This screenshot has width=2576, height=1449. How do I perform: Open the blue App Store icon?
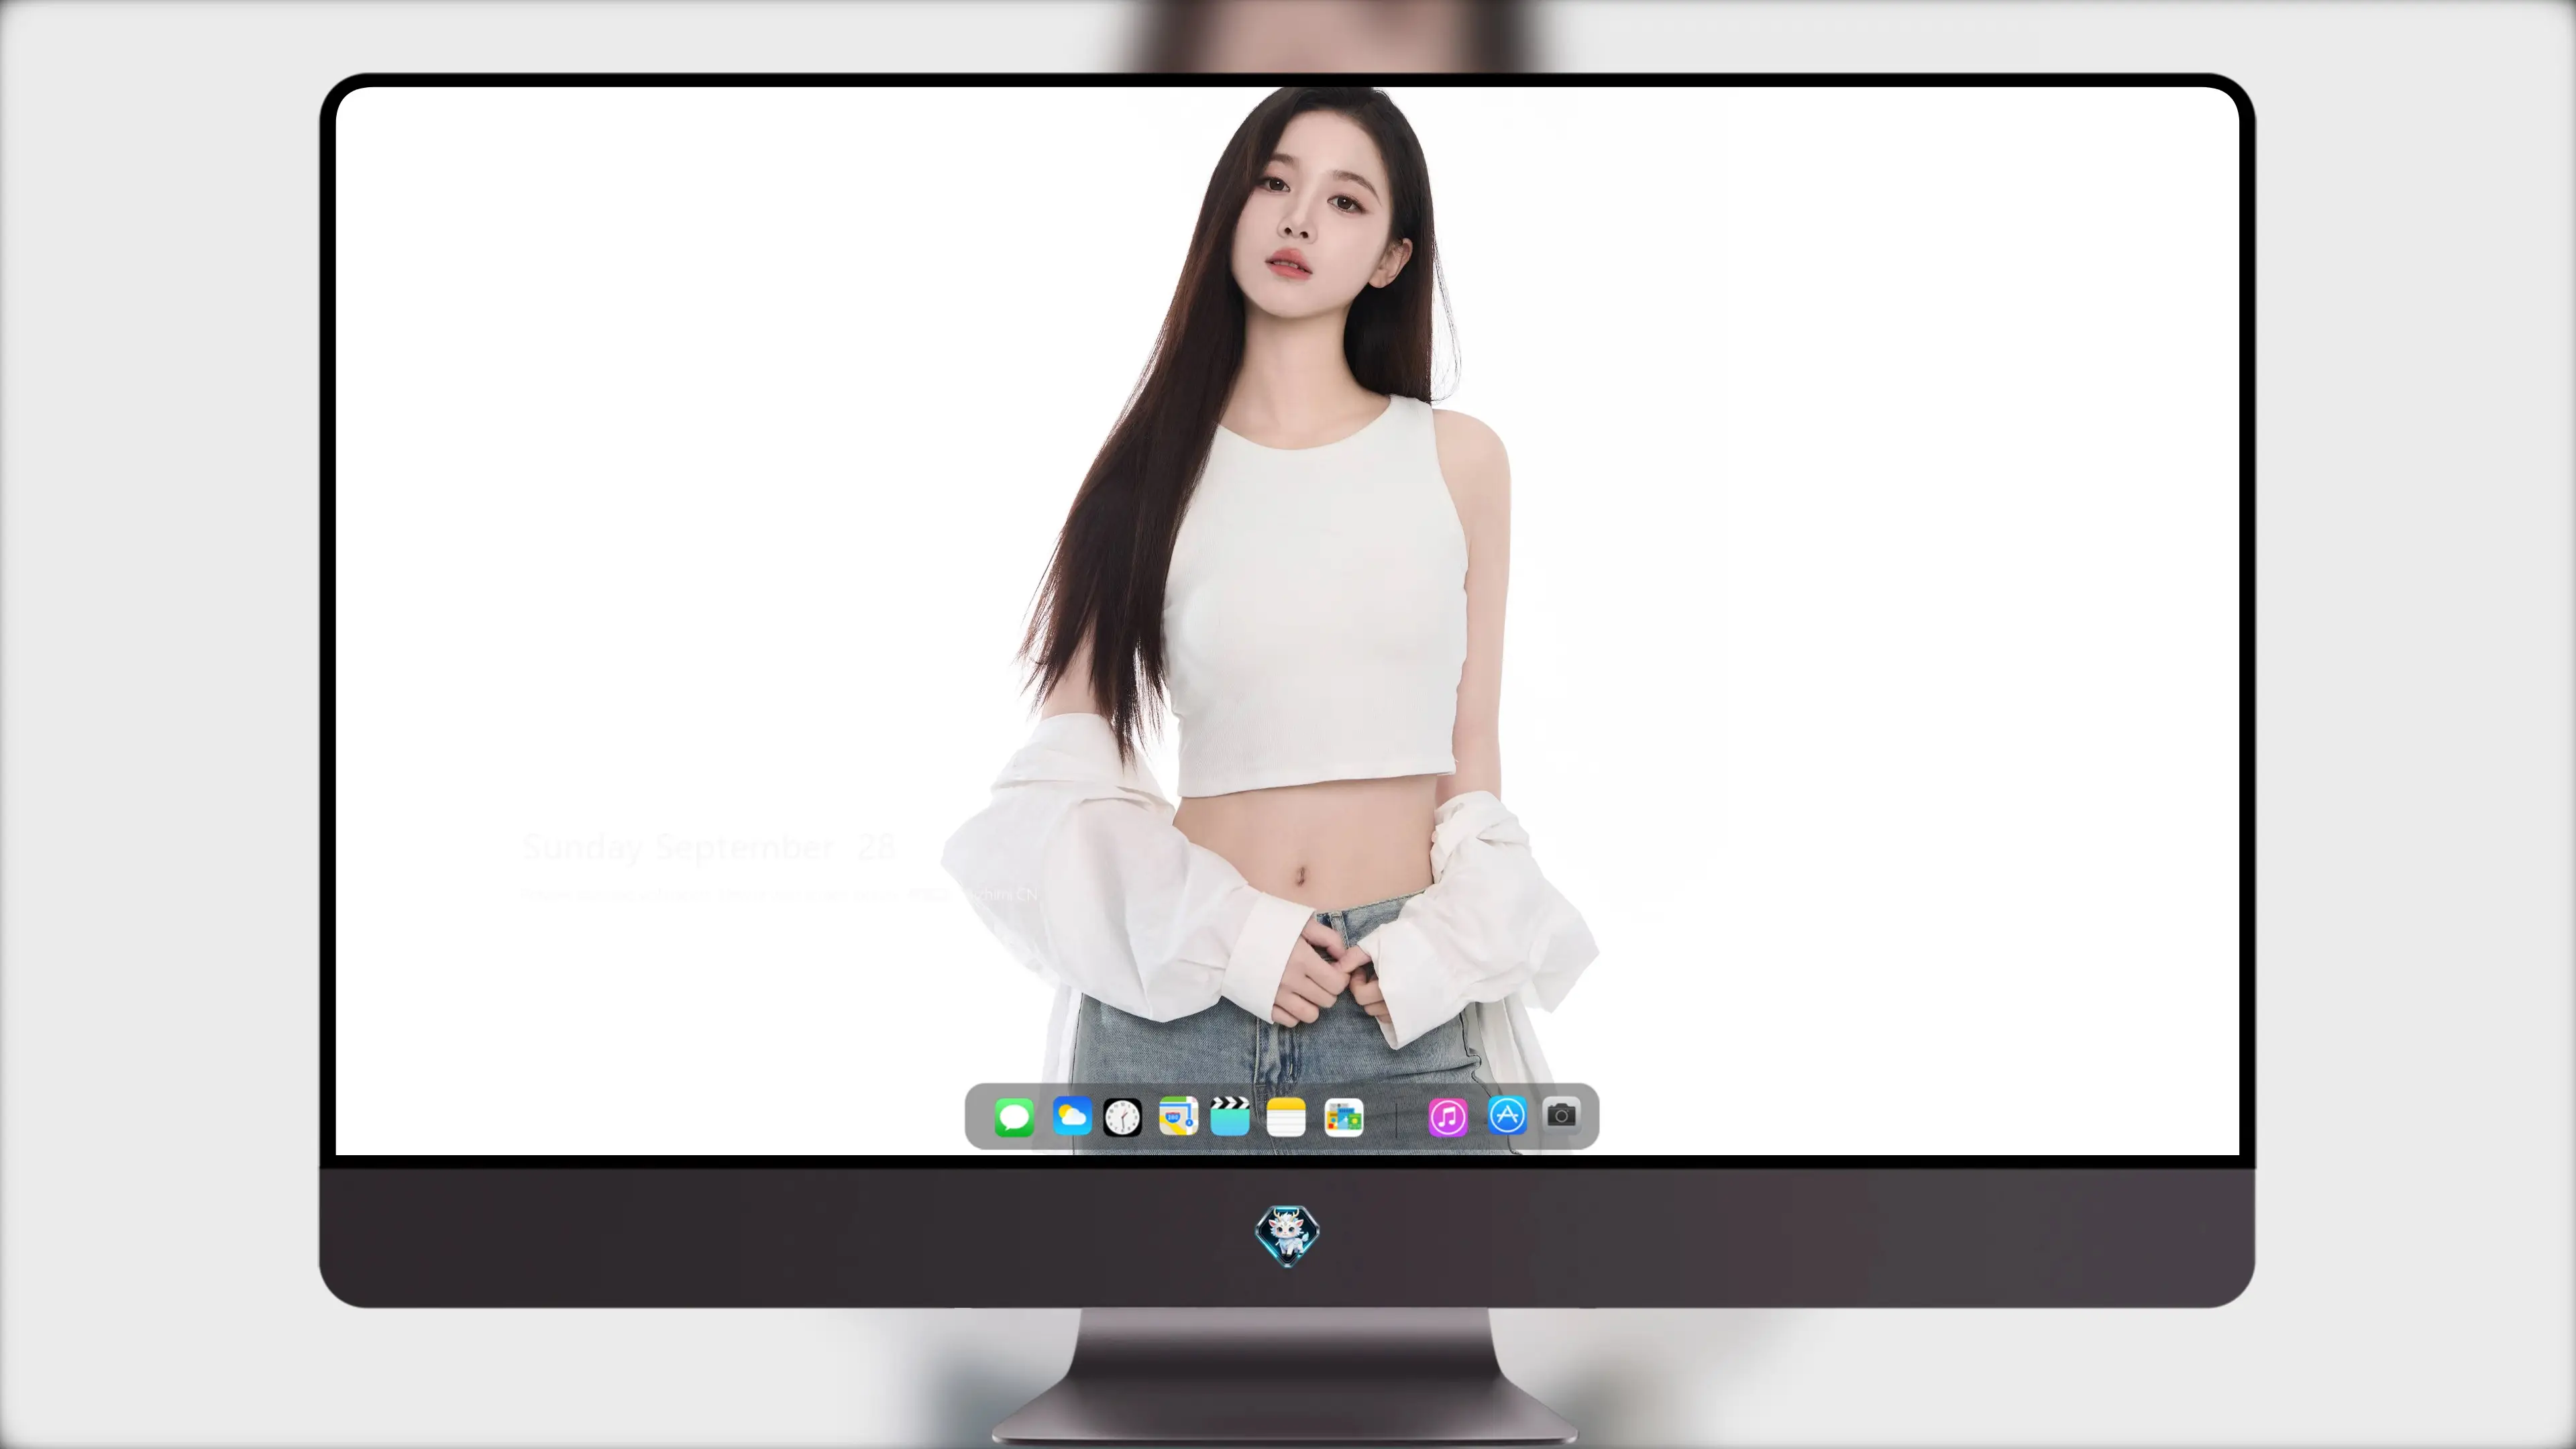click(1507, 1115)
